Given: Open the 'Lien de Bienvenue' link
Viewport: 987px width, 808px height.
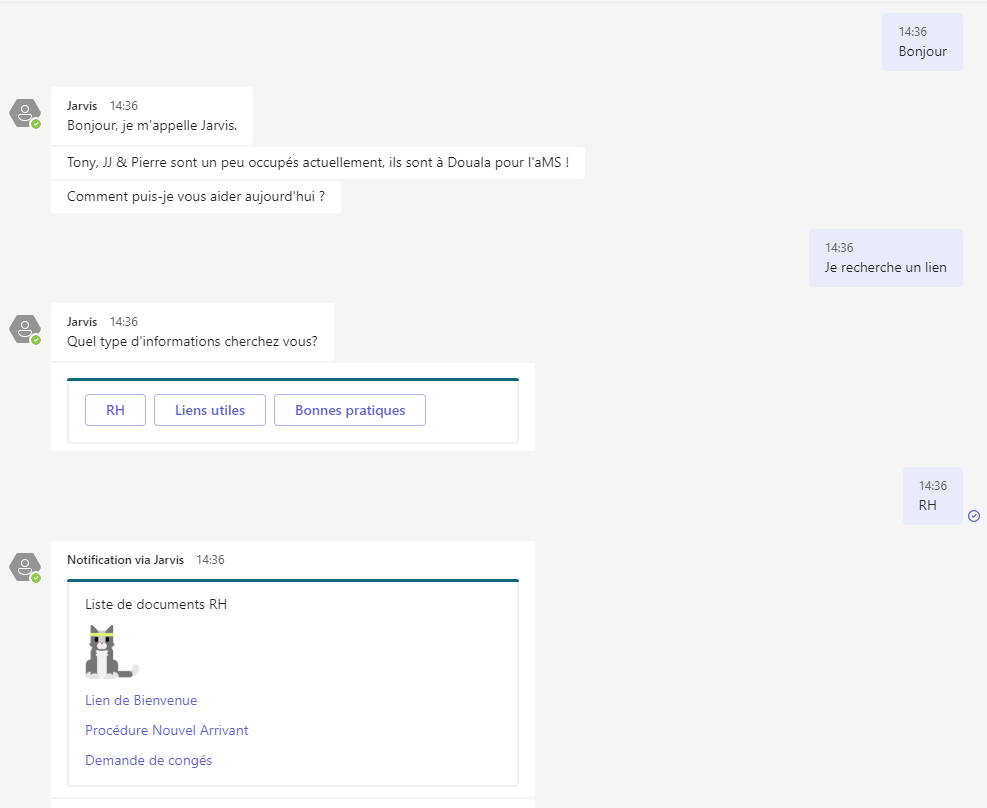Looking at the screenshot, I should coord(141,700).
